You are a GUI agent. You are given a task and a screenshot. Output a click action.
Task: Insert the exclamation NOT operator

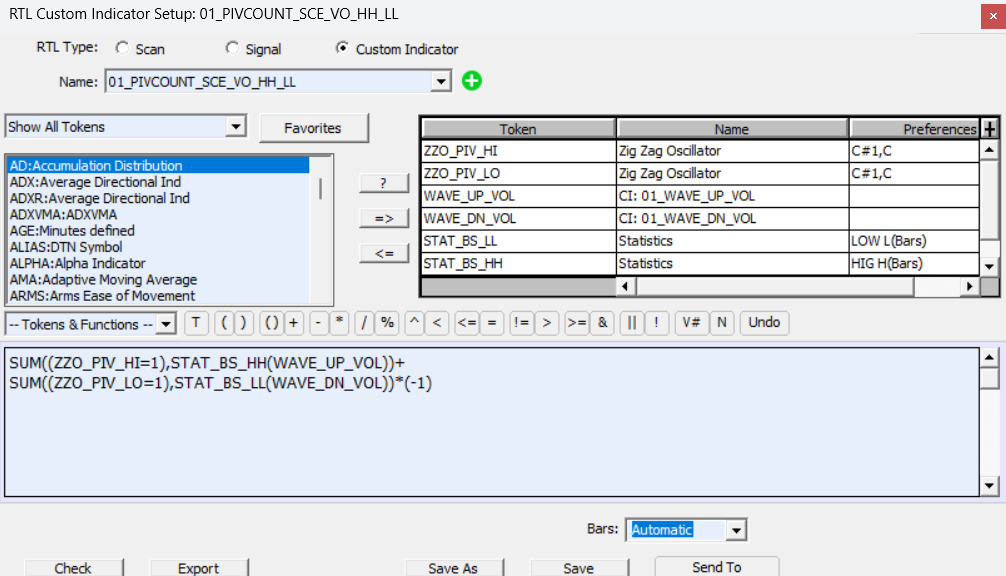point(656,323)
